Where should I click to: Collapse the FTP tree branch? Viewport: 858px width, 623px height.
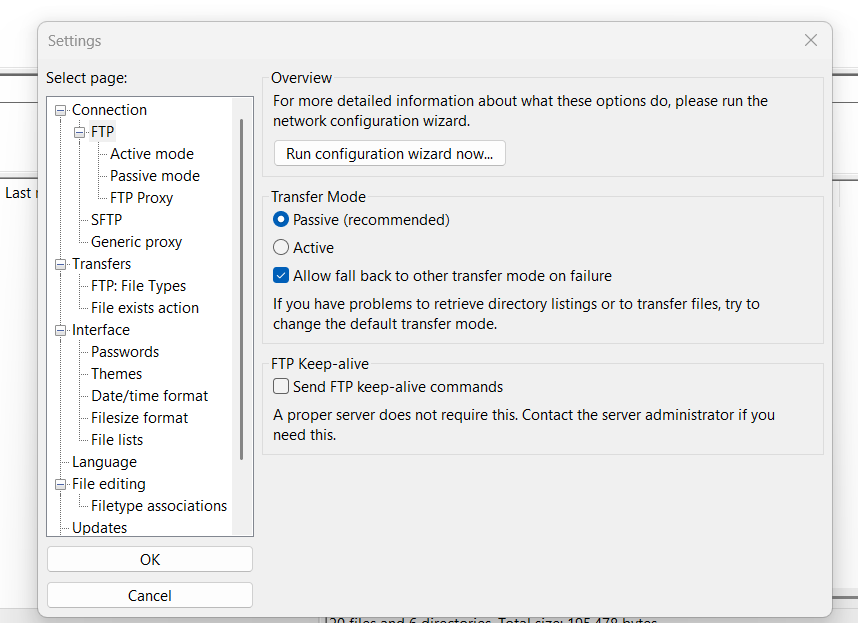pyautogui.click(x=79, y=131)
